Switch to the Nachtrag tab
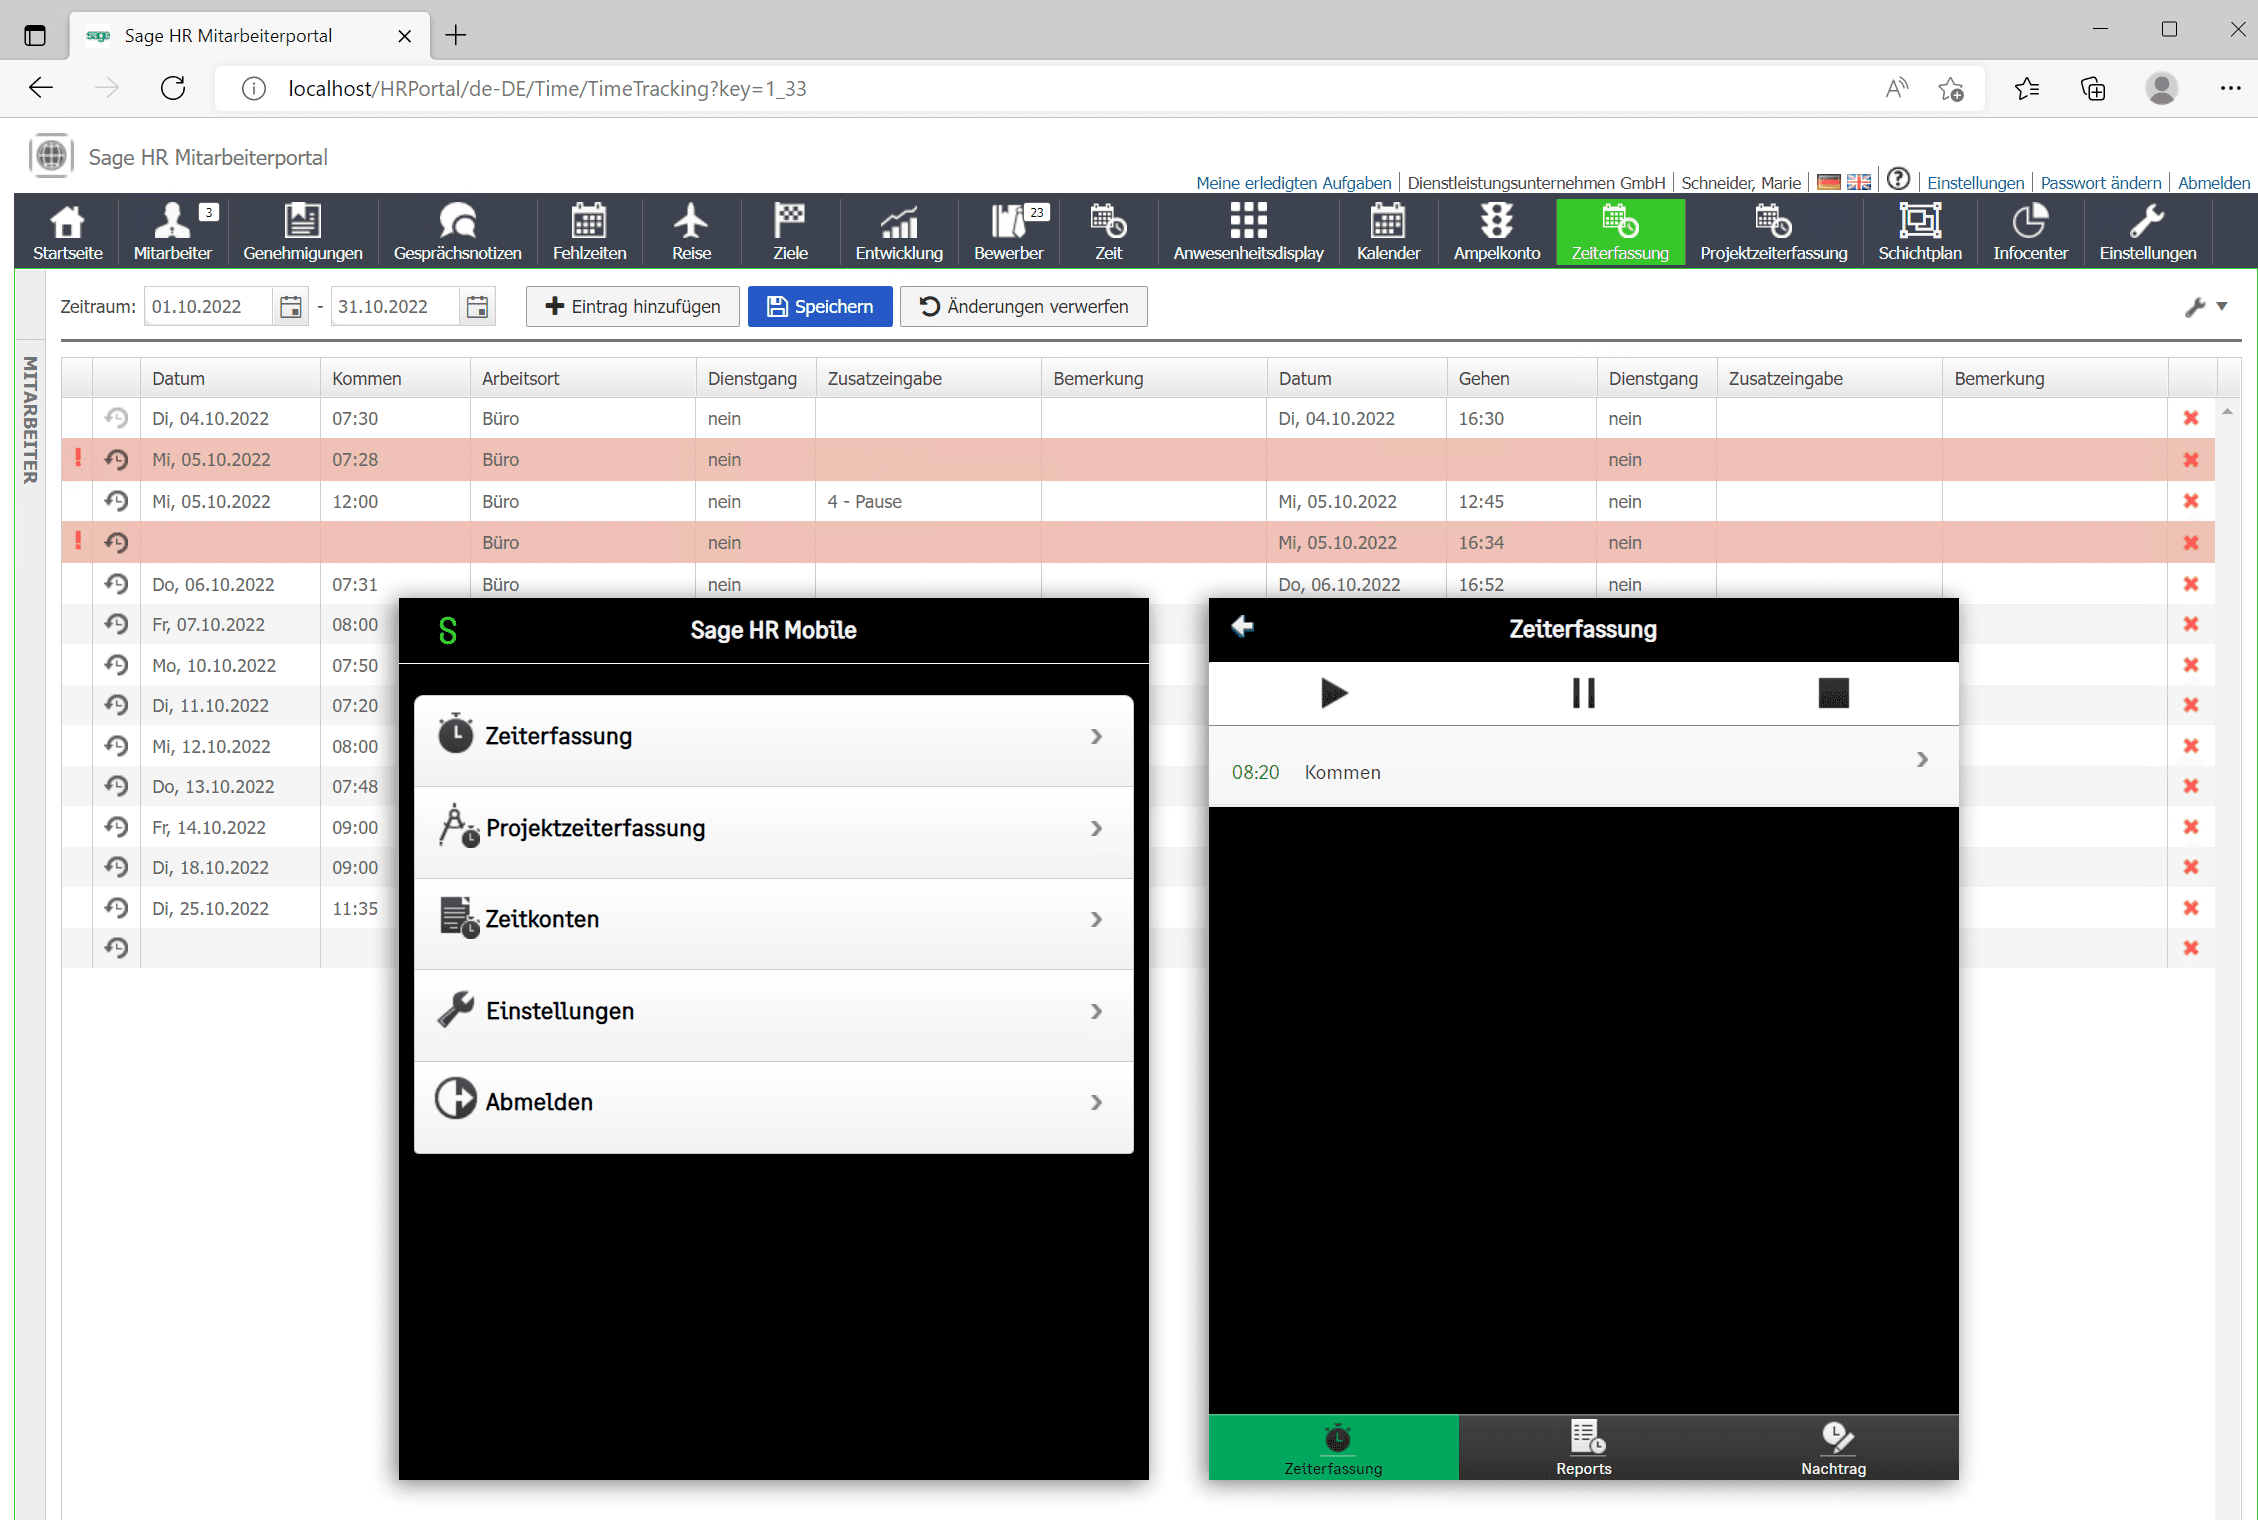This screenshot has width=2258, height=1520. 1833,1448
